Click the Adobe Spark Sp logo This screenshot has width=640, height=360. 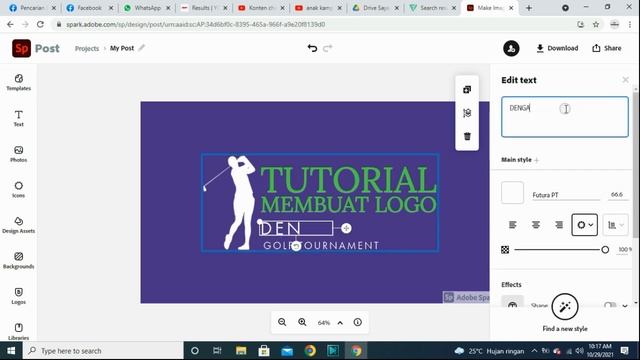point(21,48)
